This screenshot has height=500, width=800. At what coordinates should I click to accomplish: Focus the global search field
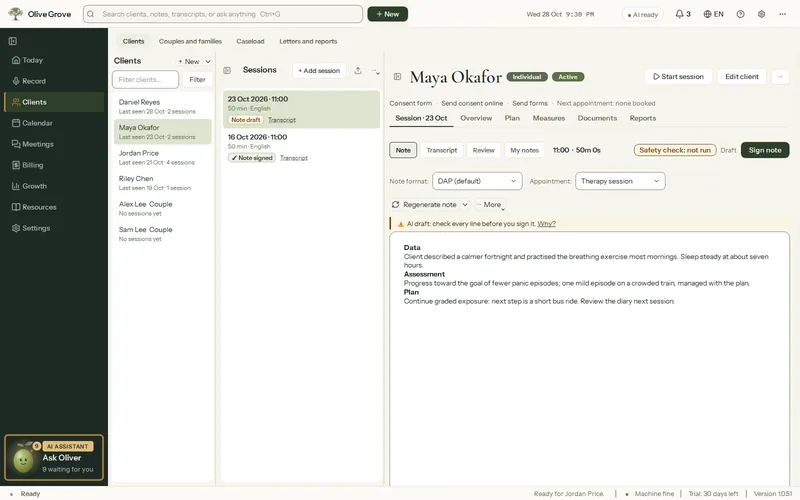(223, 14)
